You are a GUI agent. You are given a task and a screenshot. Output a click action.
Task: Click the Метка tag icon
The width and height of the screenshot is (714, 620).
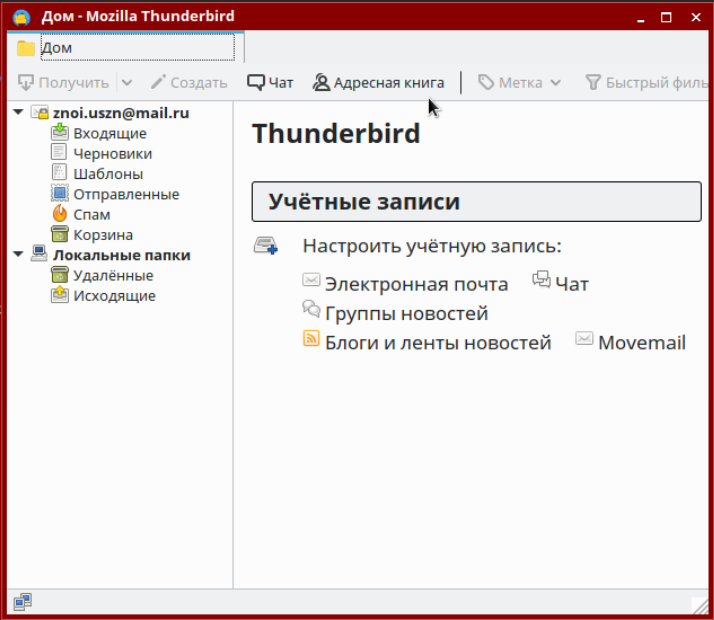pyautogui.click(x=486, y=82)
